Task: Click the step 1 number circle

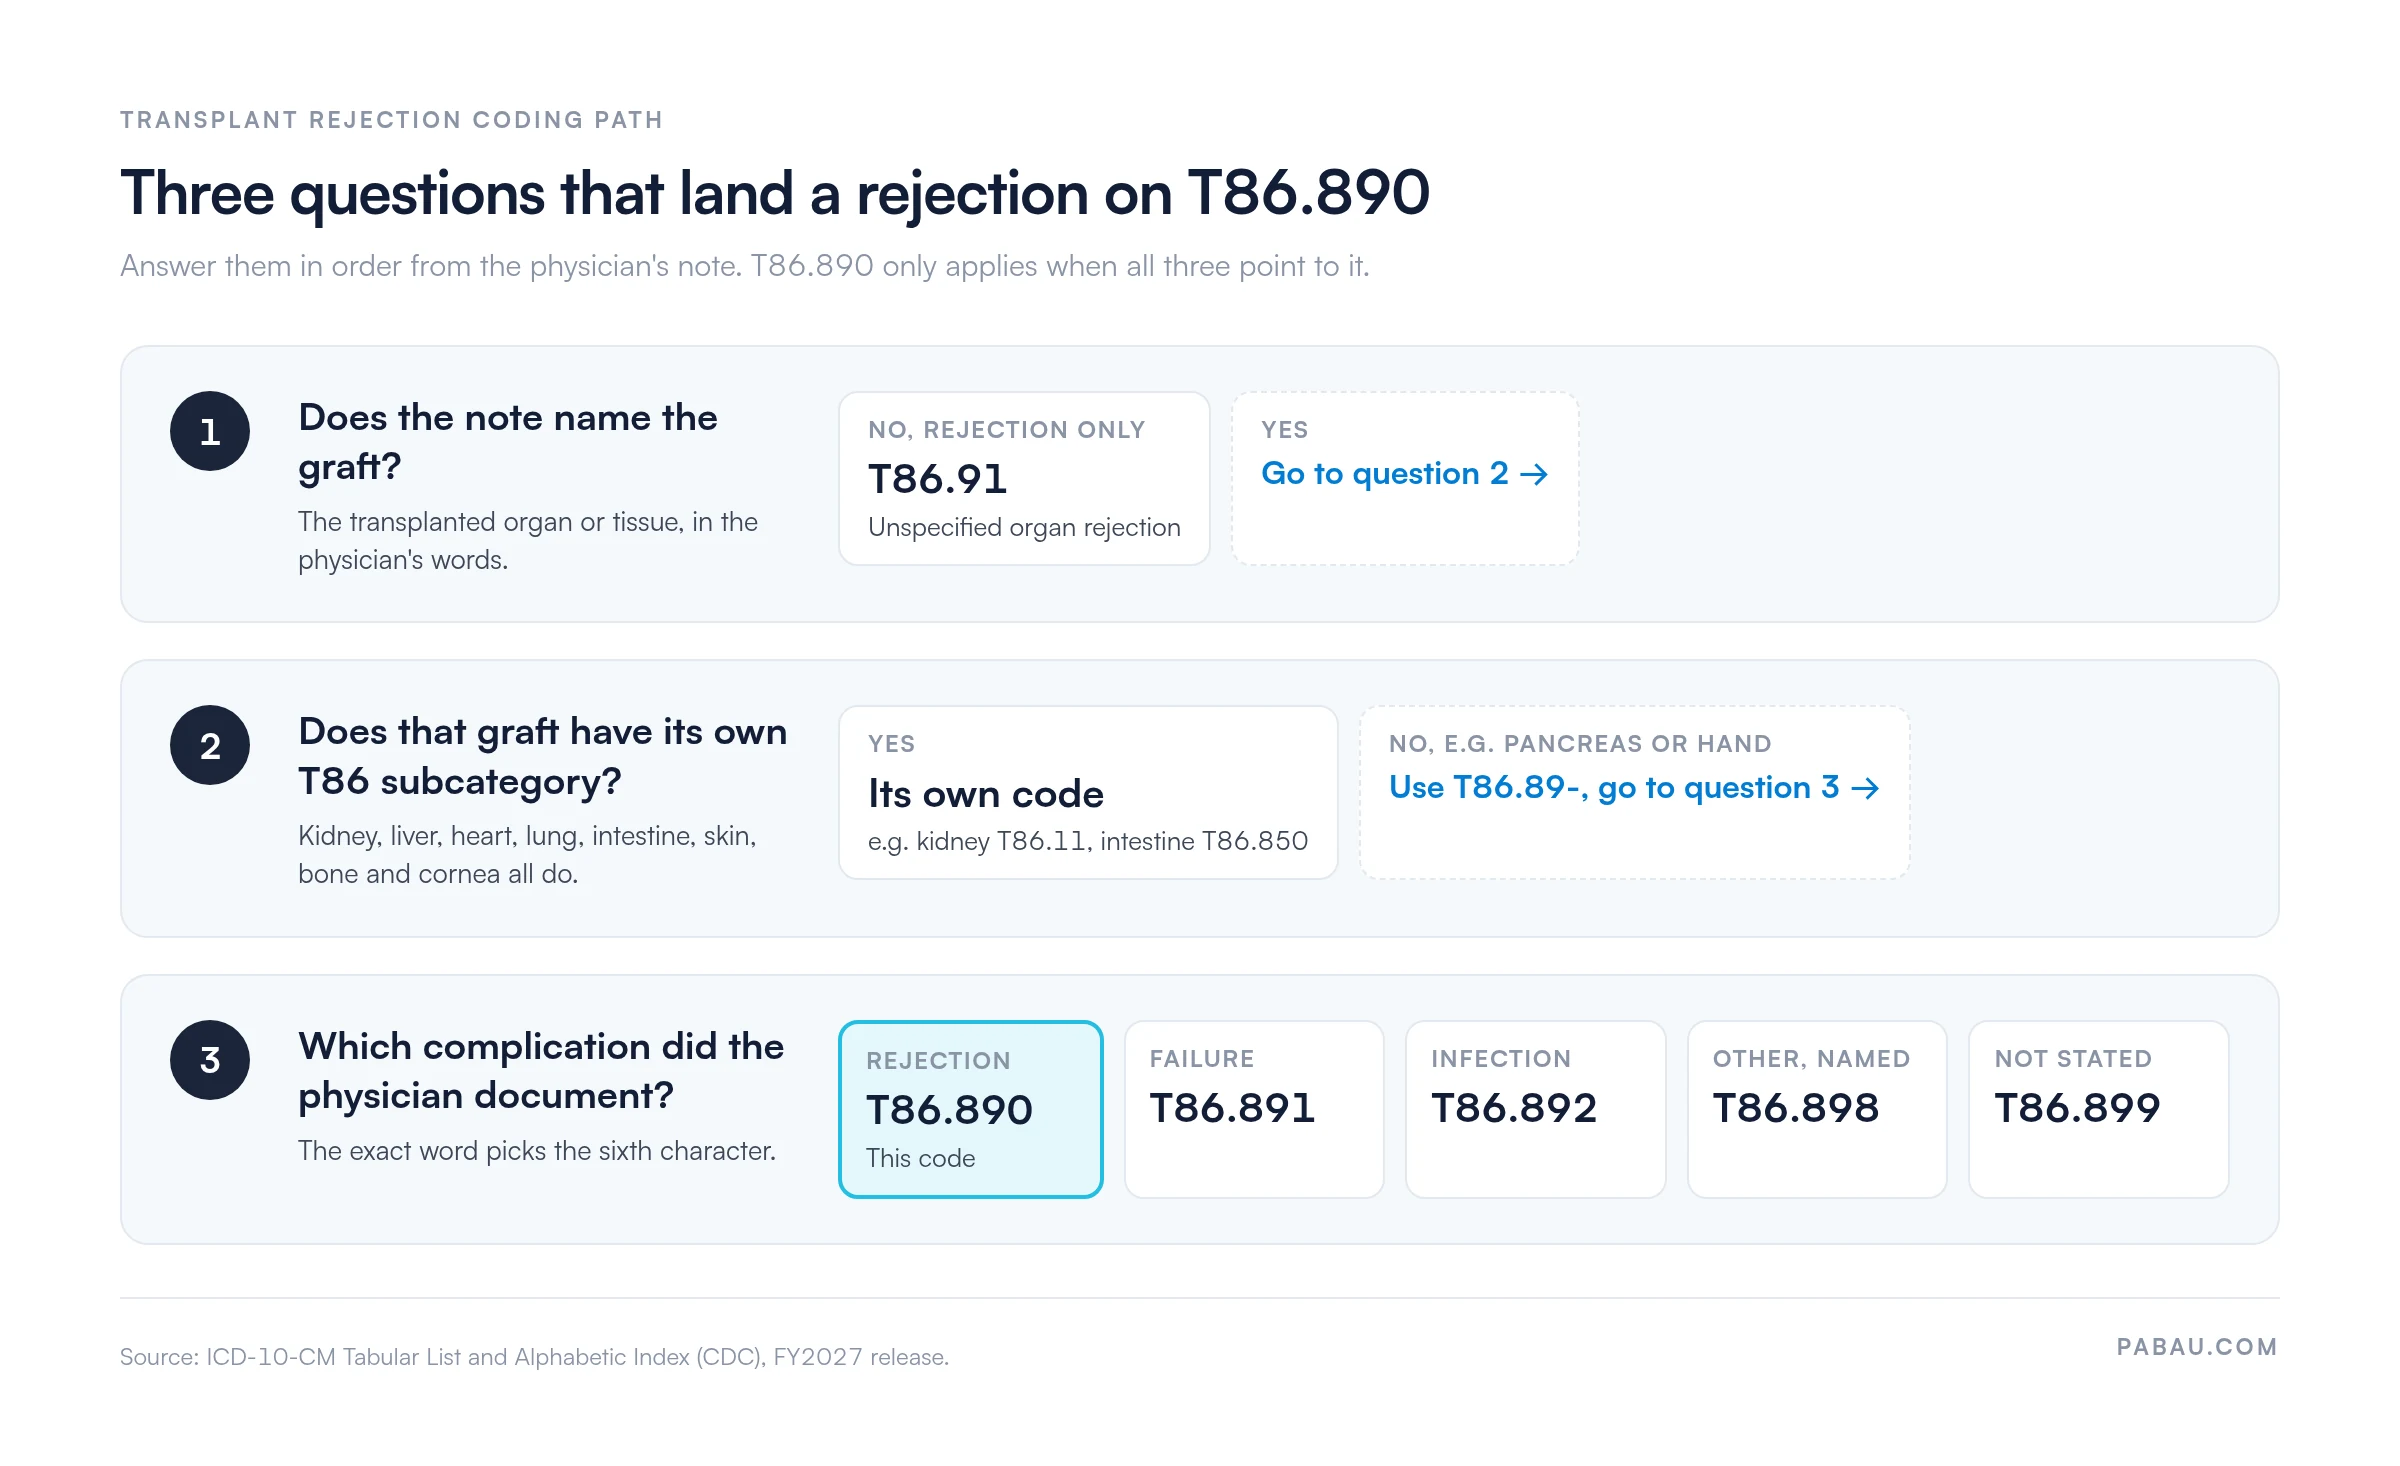Action: (x=210, y=431)
